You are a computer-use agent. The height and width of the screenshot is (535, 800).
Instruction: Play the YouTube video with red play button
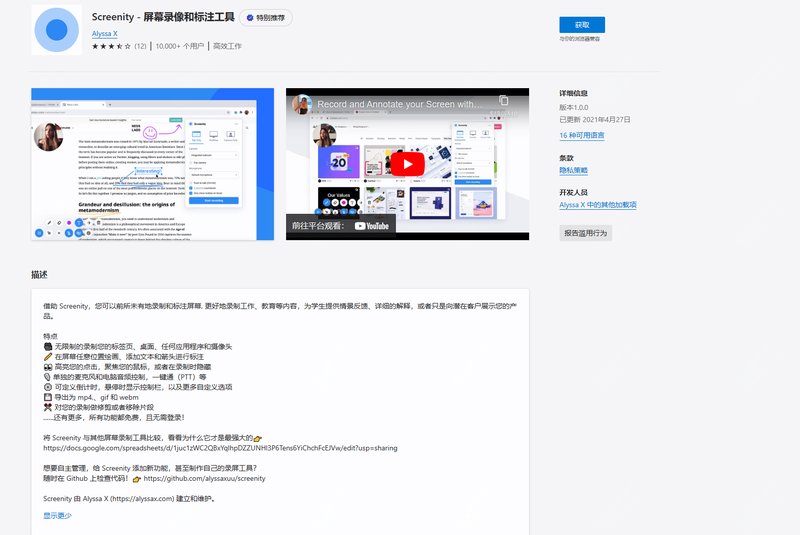tap(407, 164)
